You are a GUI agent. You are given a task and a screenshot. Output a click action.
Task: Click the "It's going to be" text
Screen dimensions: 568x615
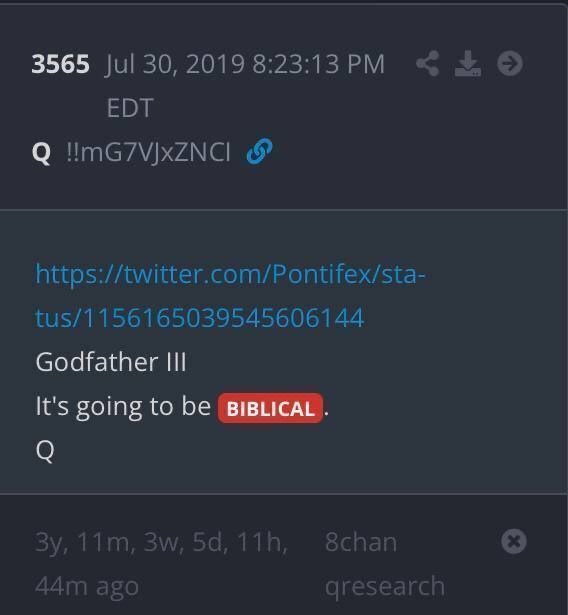click(123, 406)
